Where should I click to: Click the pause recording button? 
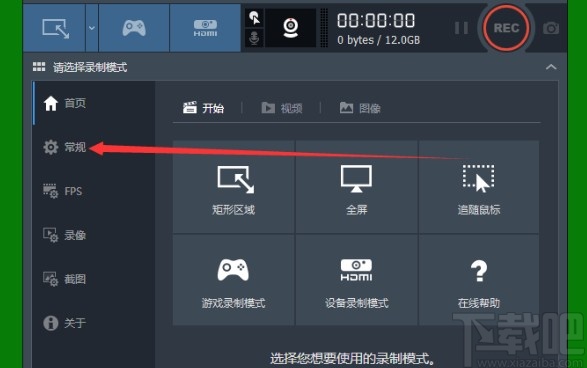pos(461,28)
